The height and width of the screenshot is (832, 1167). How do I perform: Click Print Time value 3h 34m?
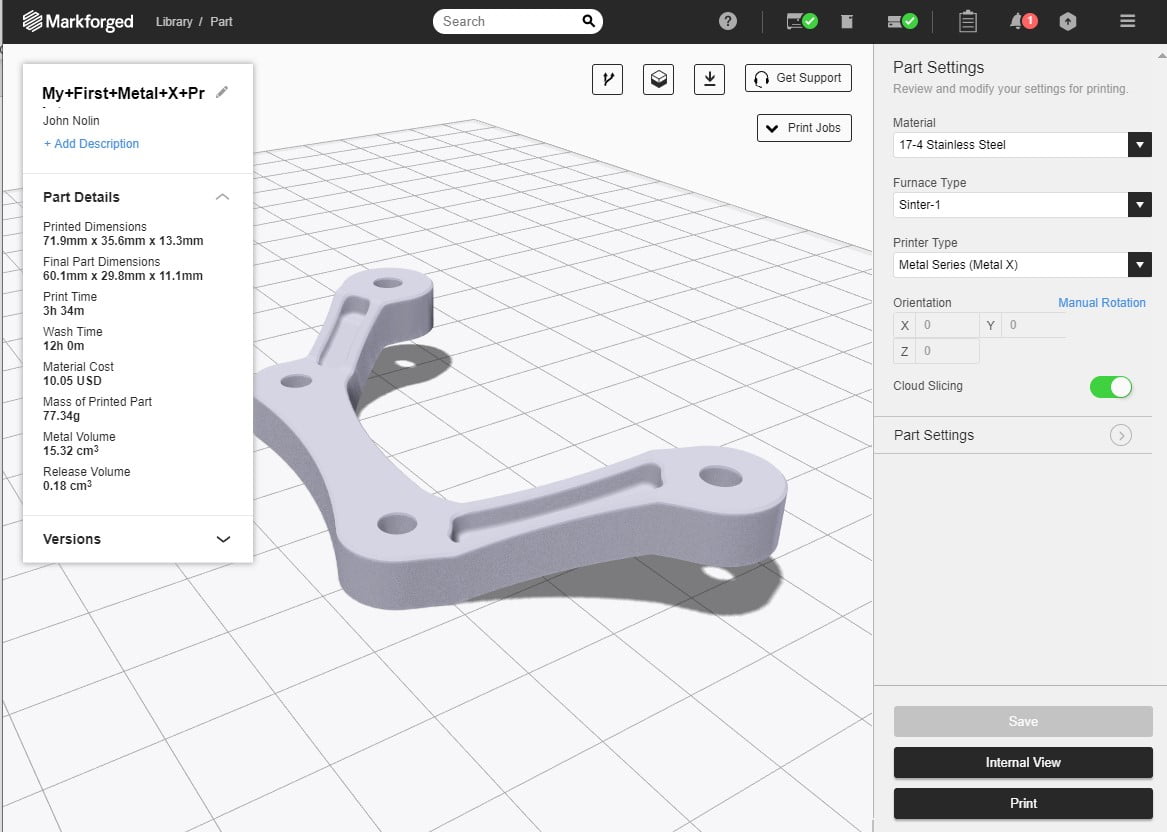(x=63, y=311)
